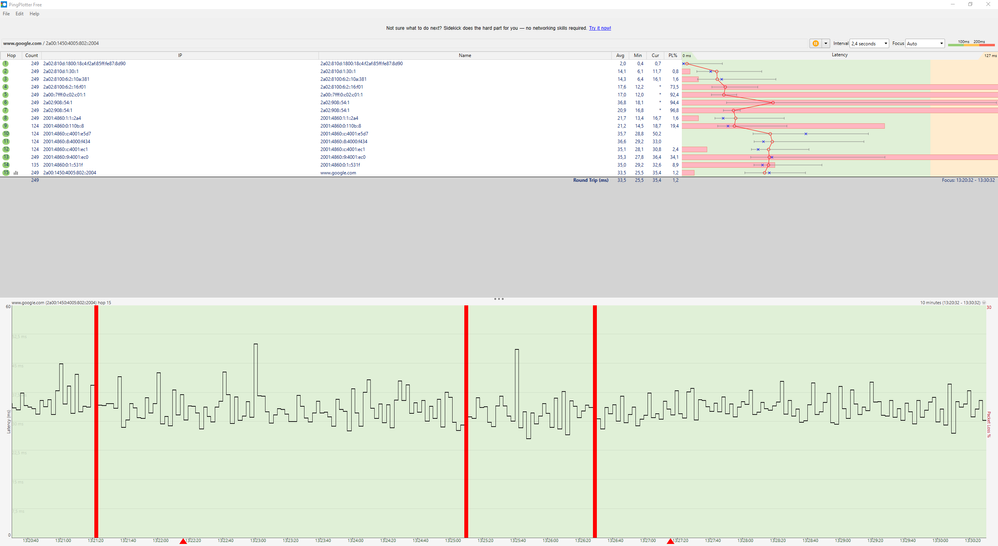The width and height of the screenshot is (998, 546).
Task: Follow the 'Try it now!' link
Action: click(x=600, y=28)
